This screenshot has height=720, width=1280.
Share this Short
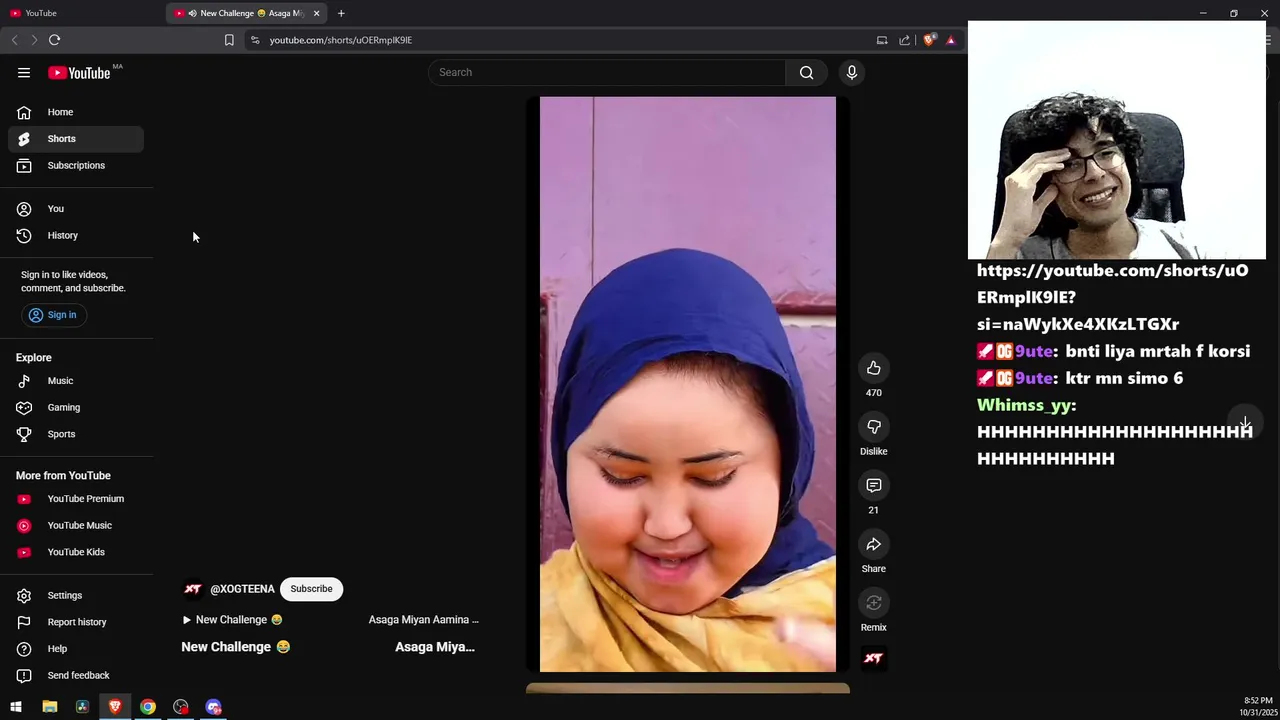[x=874, y=544]
